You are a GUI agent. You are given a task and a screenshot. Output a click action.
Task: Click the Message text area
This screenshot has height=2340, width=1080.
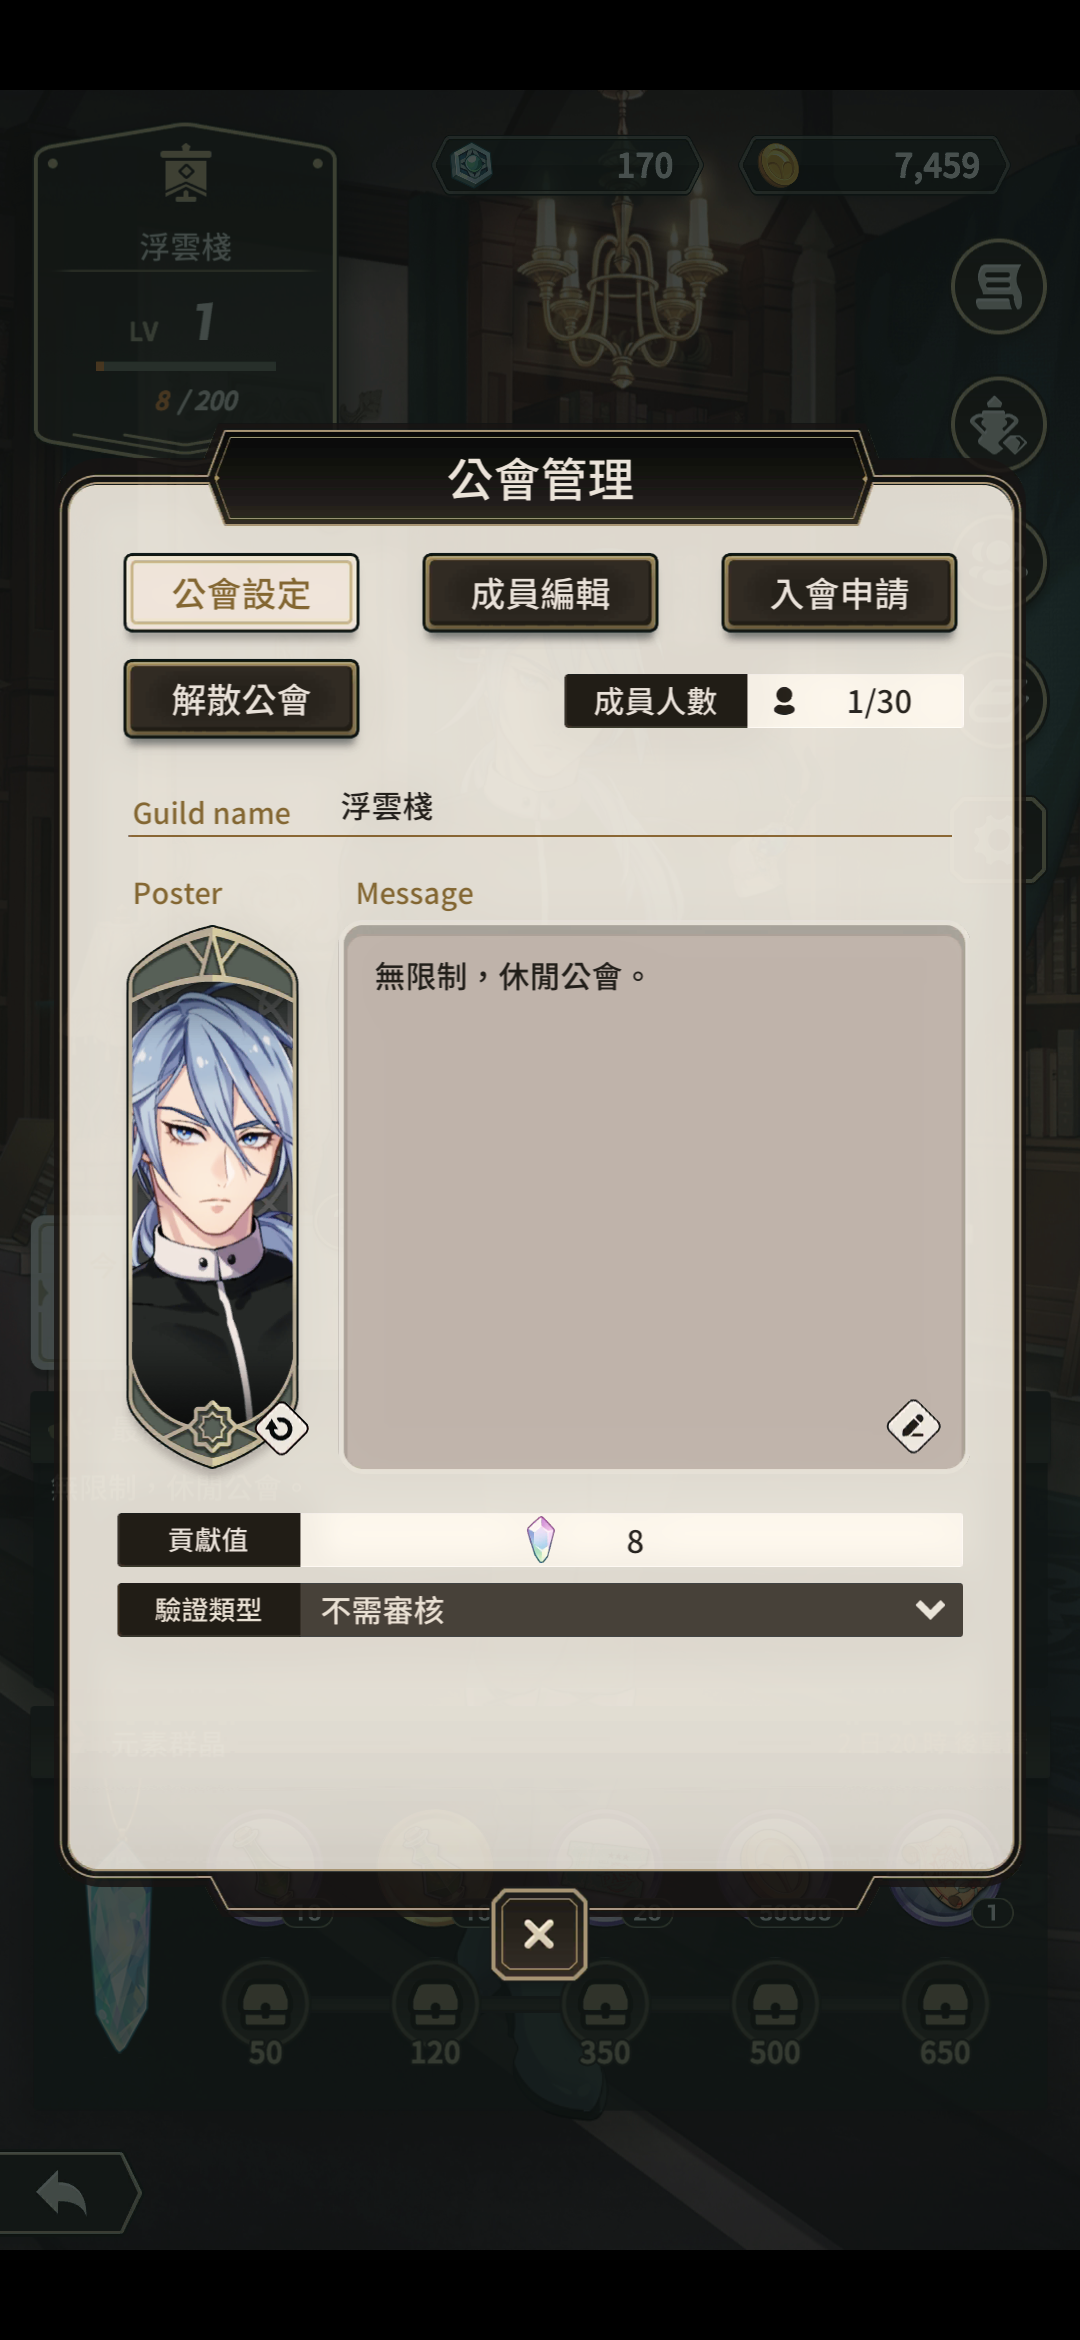tap(654, 1197)
